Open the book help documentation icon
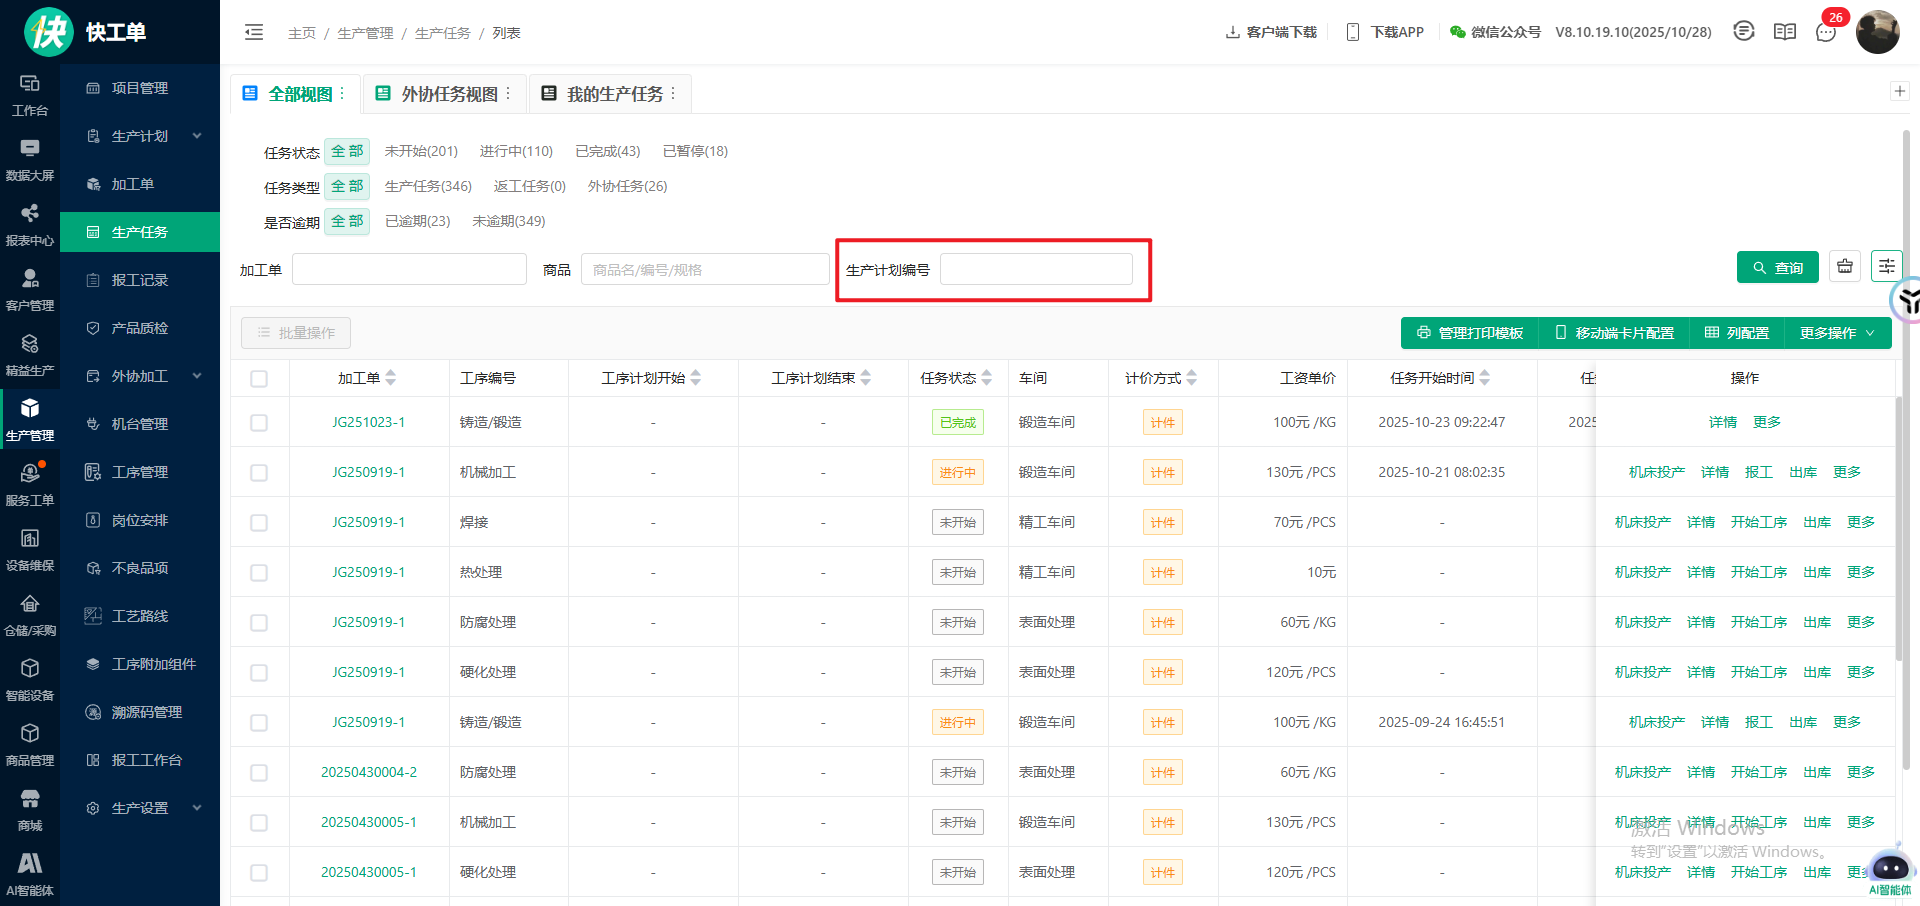 [x=1785, y=32]
